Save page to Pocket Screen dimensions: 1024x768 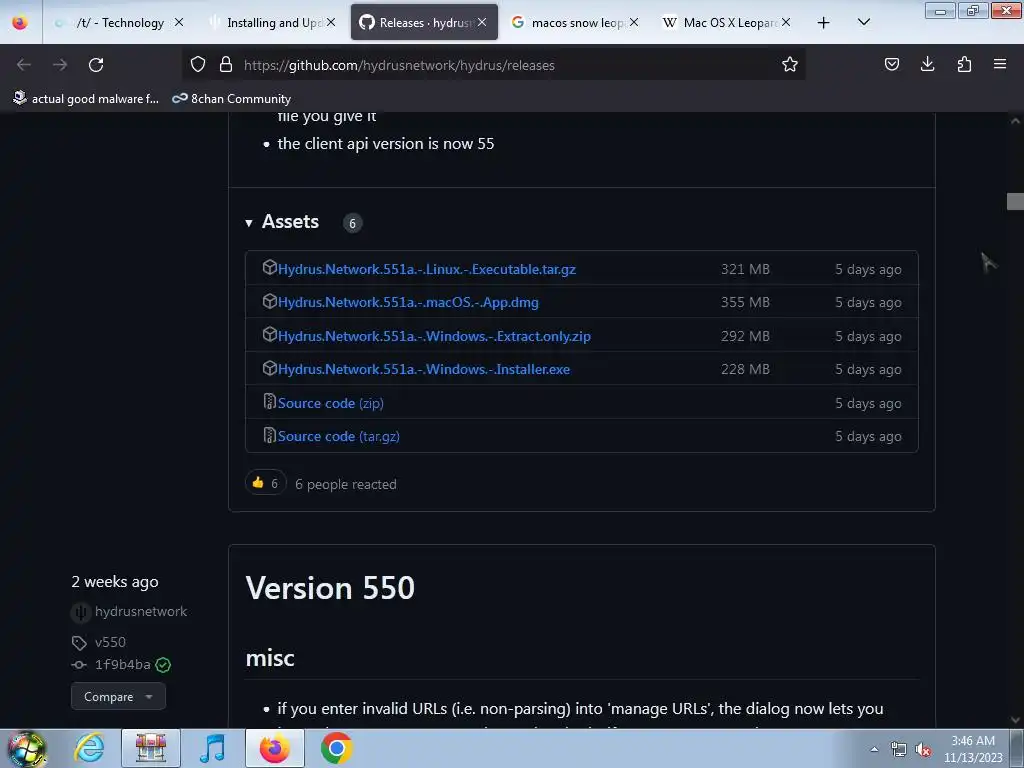pyautogui.click(x=891, y=64)
